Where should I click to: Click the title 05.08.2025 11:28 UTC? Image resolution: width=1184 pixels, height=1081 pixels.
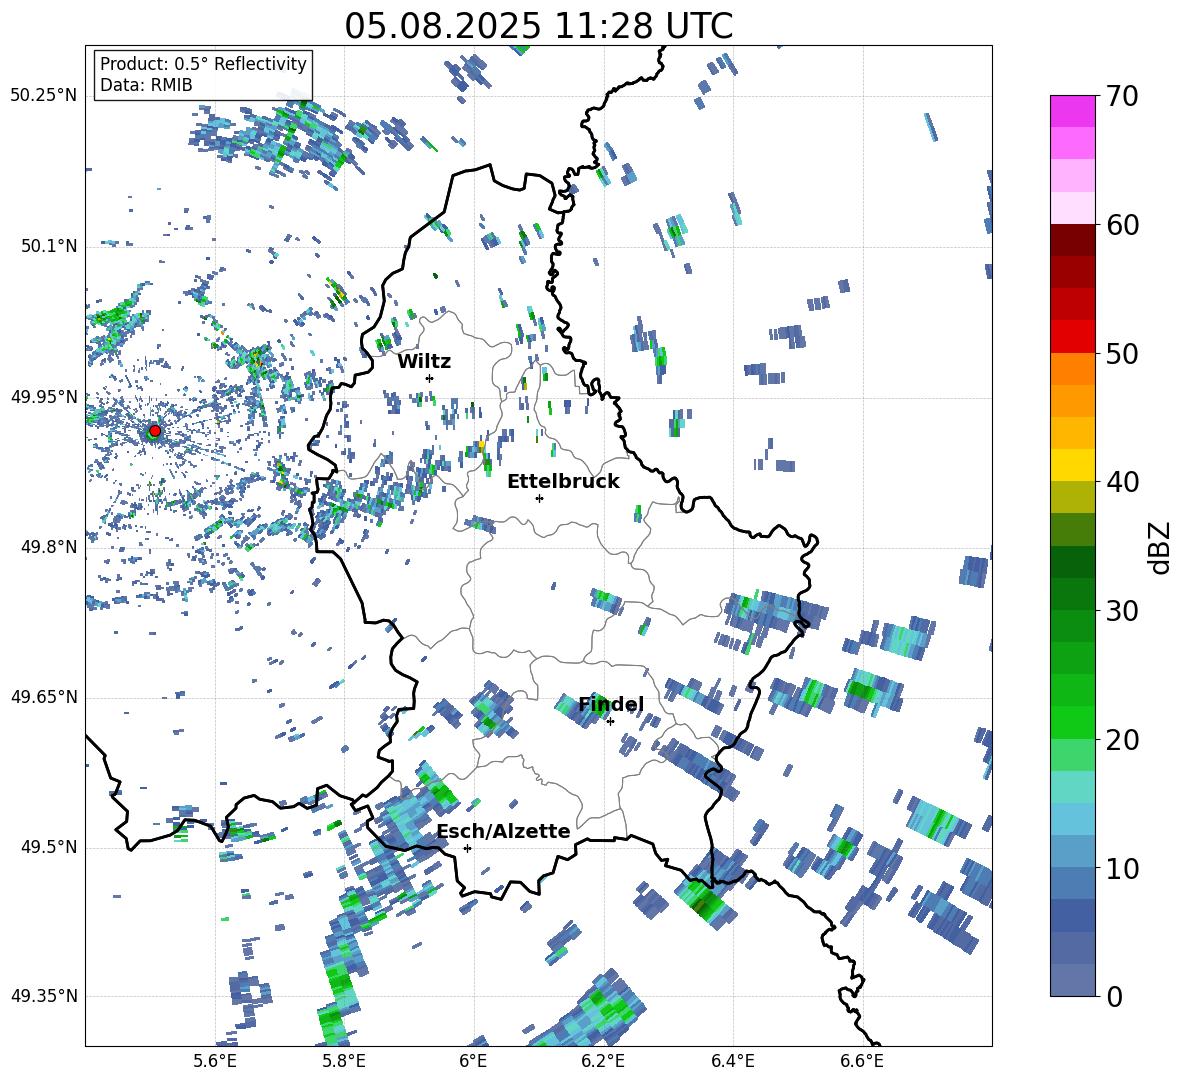click(x=539, y=26)
